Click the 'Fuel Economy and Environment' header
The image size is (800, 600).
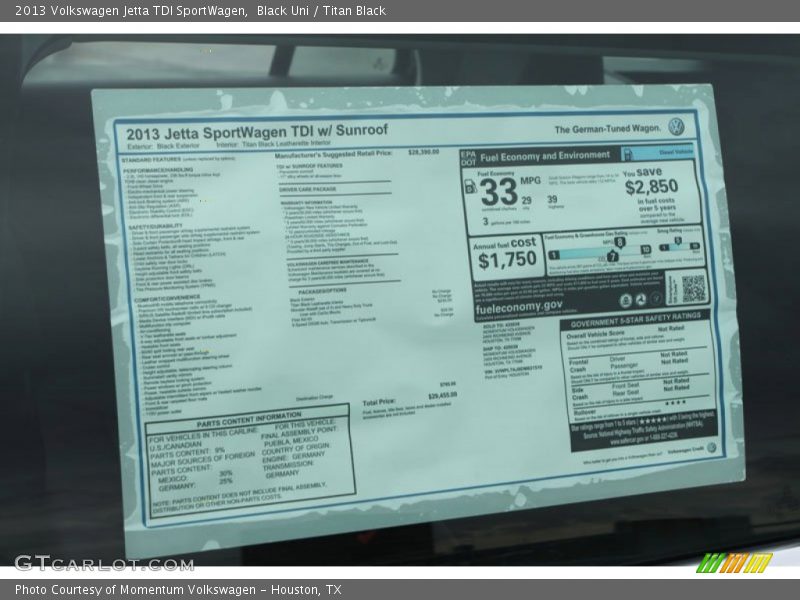pyautogui.click(x=545, y=156)
